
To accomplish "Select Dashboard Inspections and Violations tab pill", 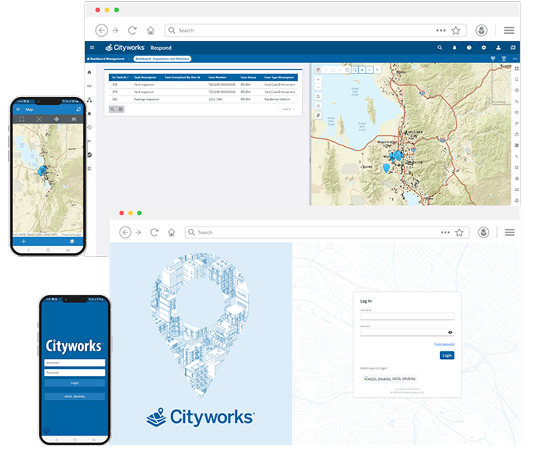I will click(162, 59).
